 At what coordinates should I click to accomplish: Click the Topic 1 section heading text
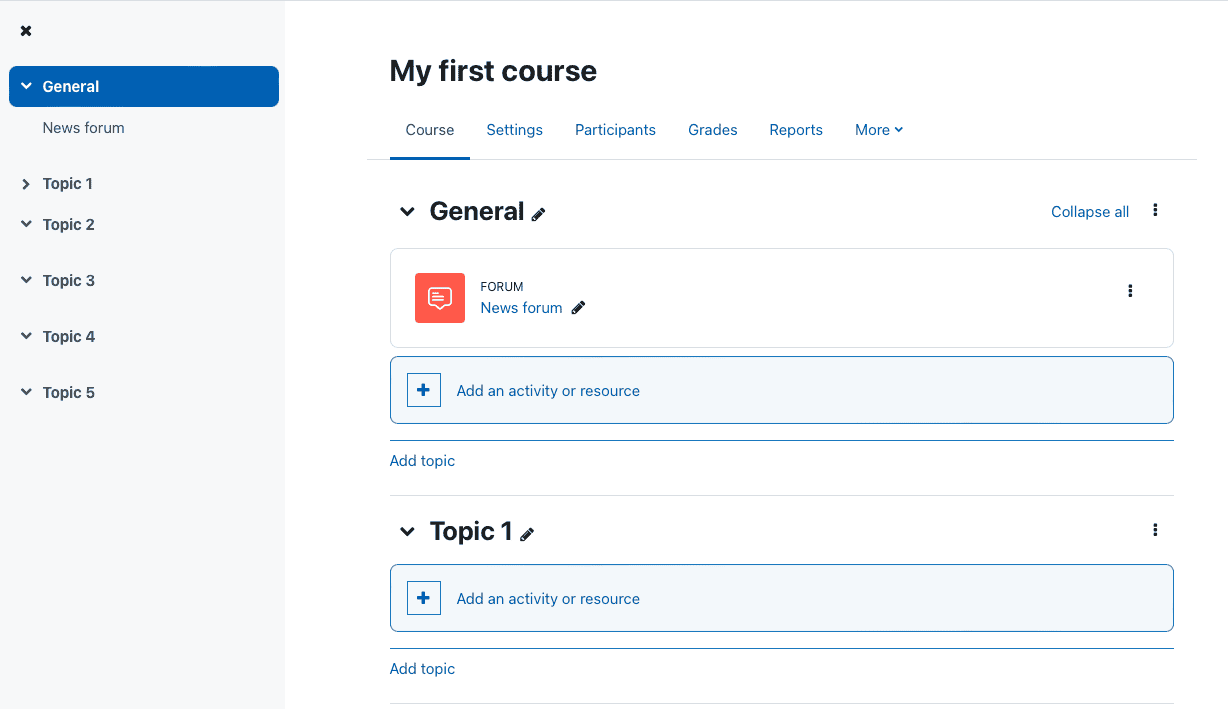click(x=471, y=531)
